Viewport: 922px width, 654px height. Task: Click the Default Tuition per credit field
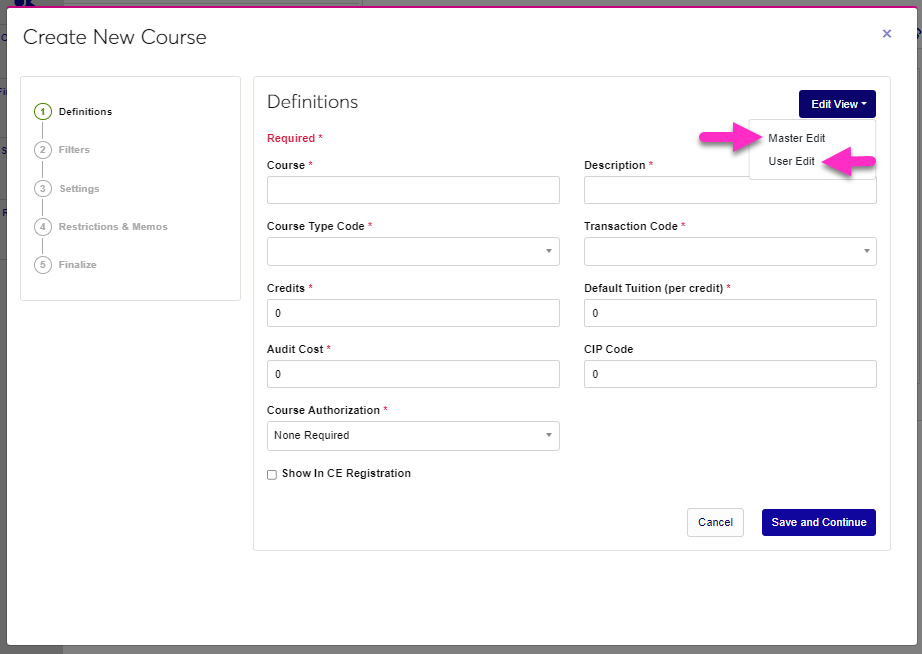point(730,313)
